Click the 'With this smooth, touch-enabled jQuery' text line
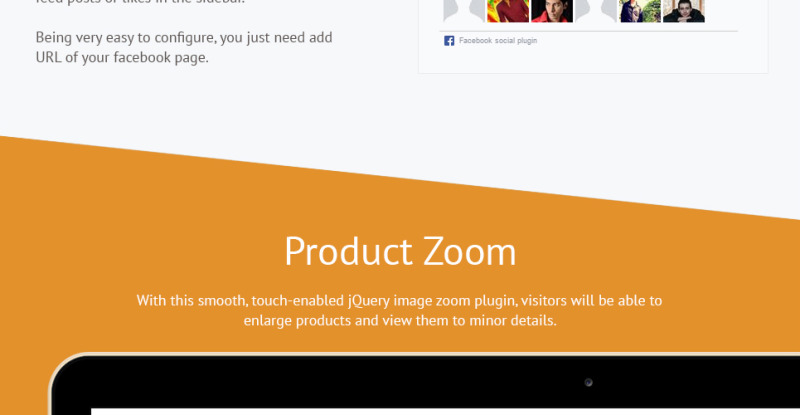 pos(399,300)
